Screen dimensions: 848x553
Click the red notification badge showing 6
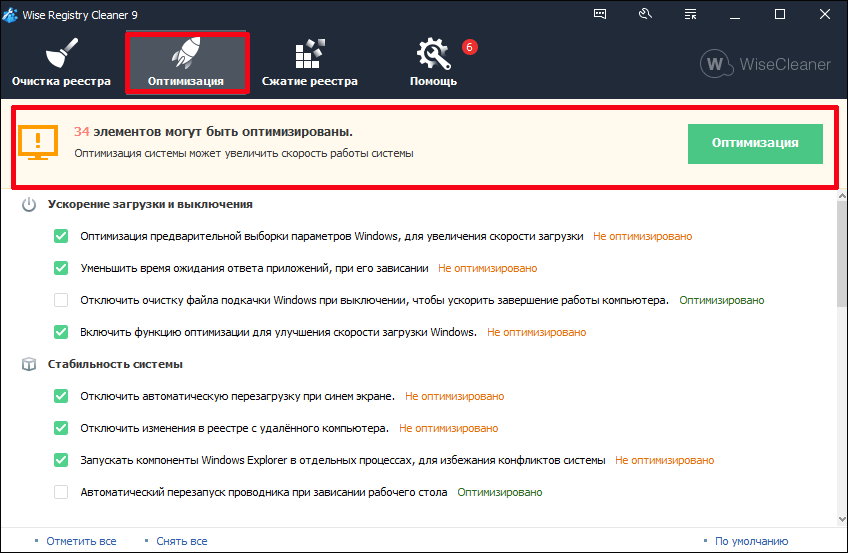469,47
